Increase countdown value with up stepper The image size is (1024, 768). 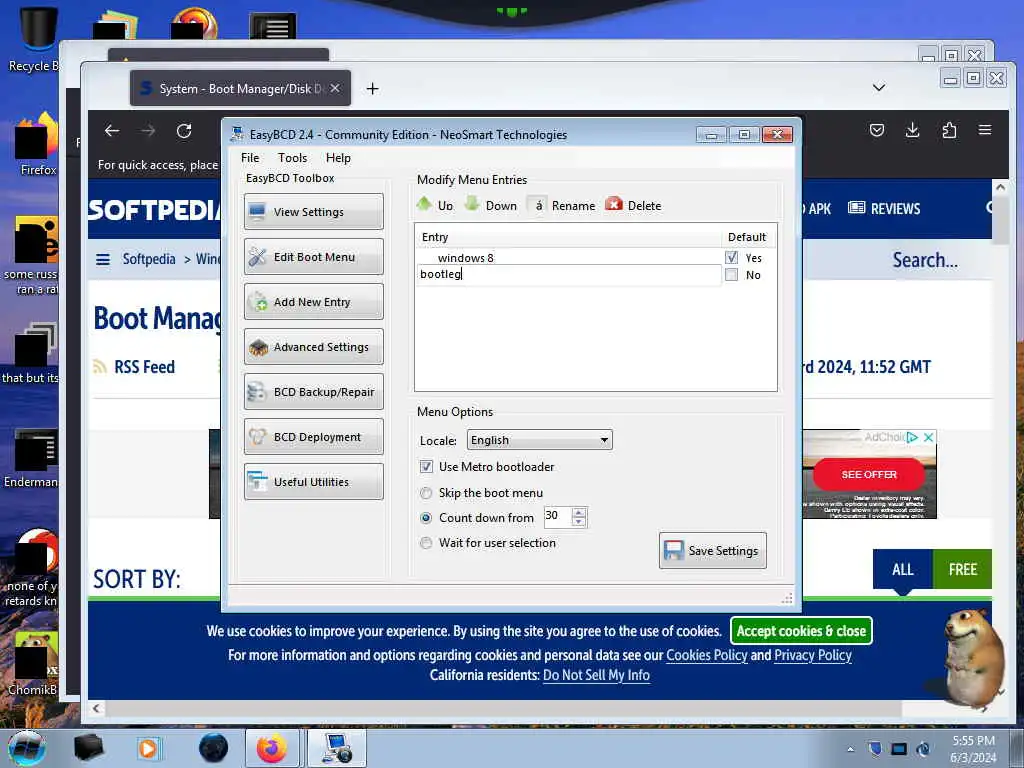[x=579, y=512]
